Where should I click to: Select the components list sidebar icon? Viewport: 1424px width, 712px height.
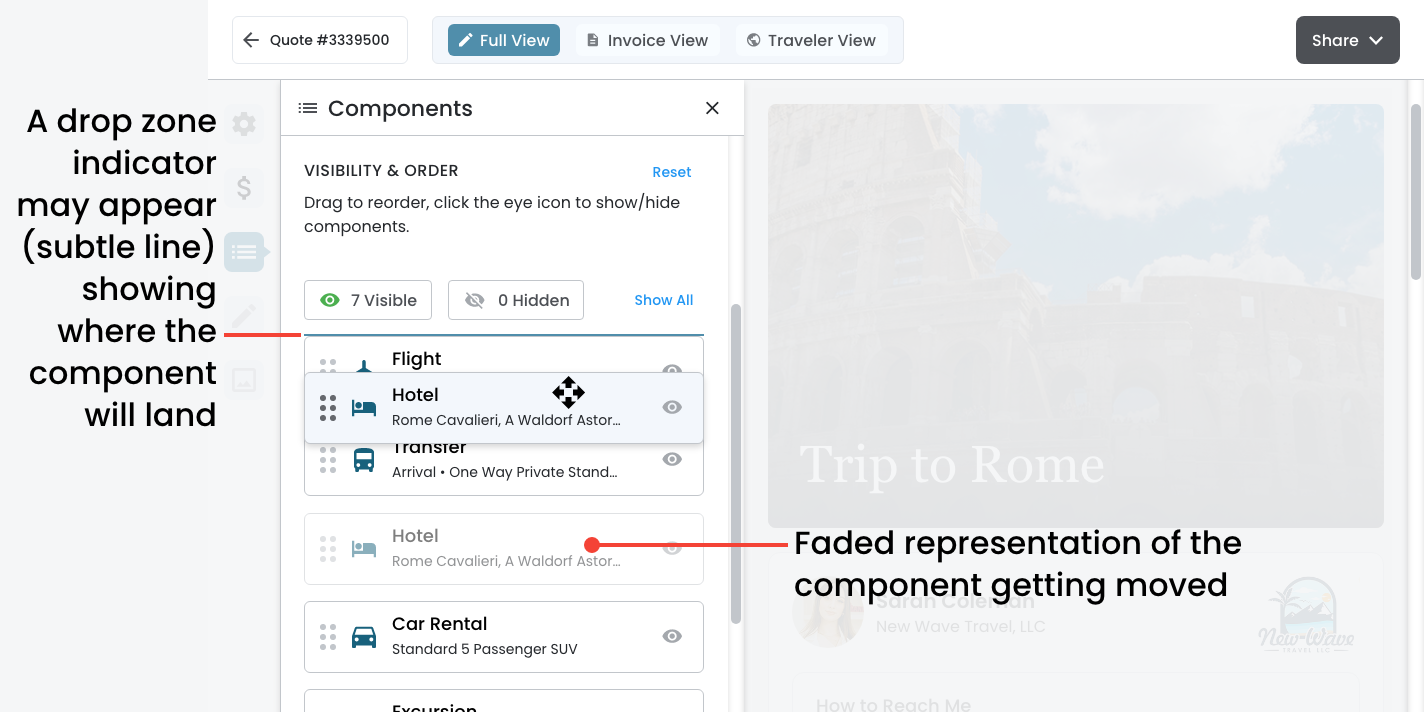[244, 252]
